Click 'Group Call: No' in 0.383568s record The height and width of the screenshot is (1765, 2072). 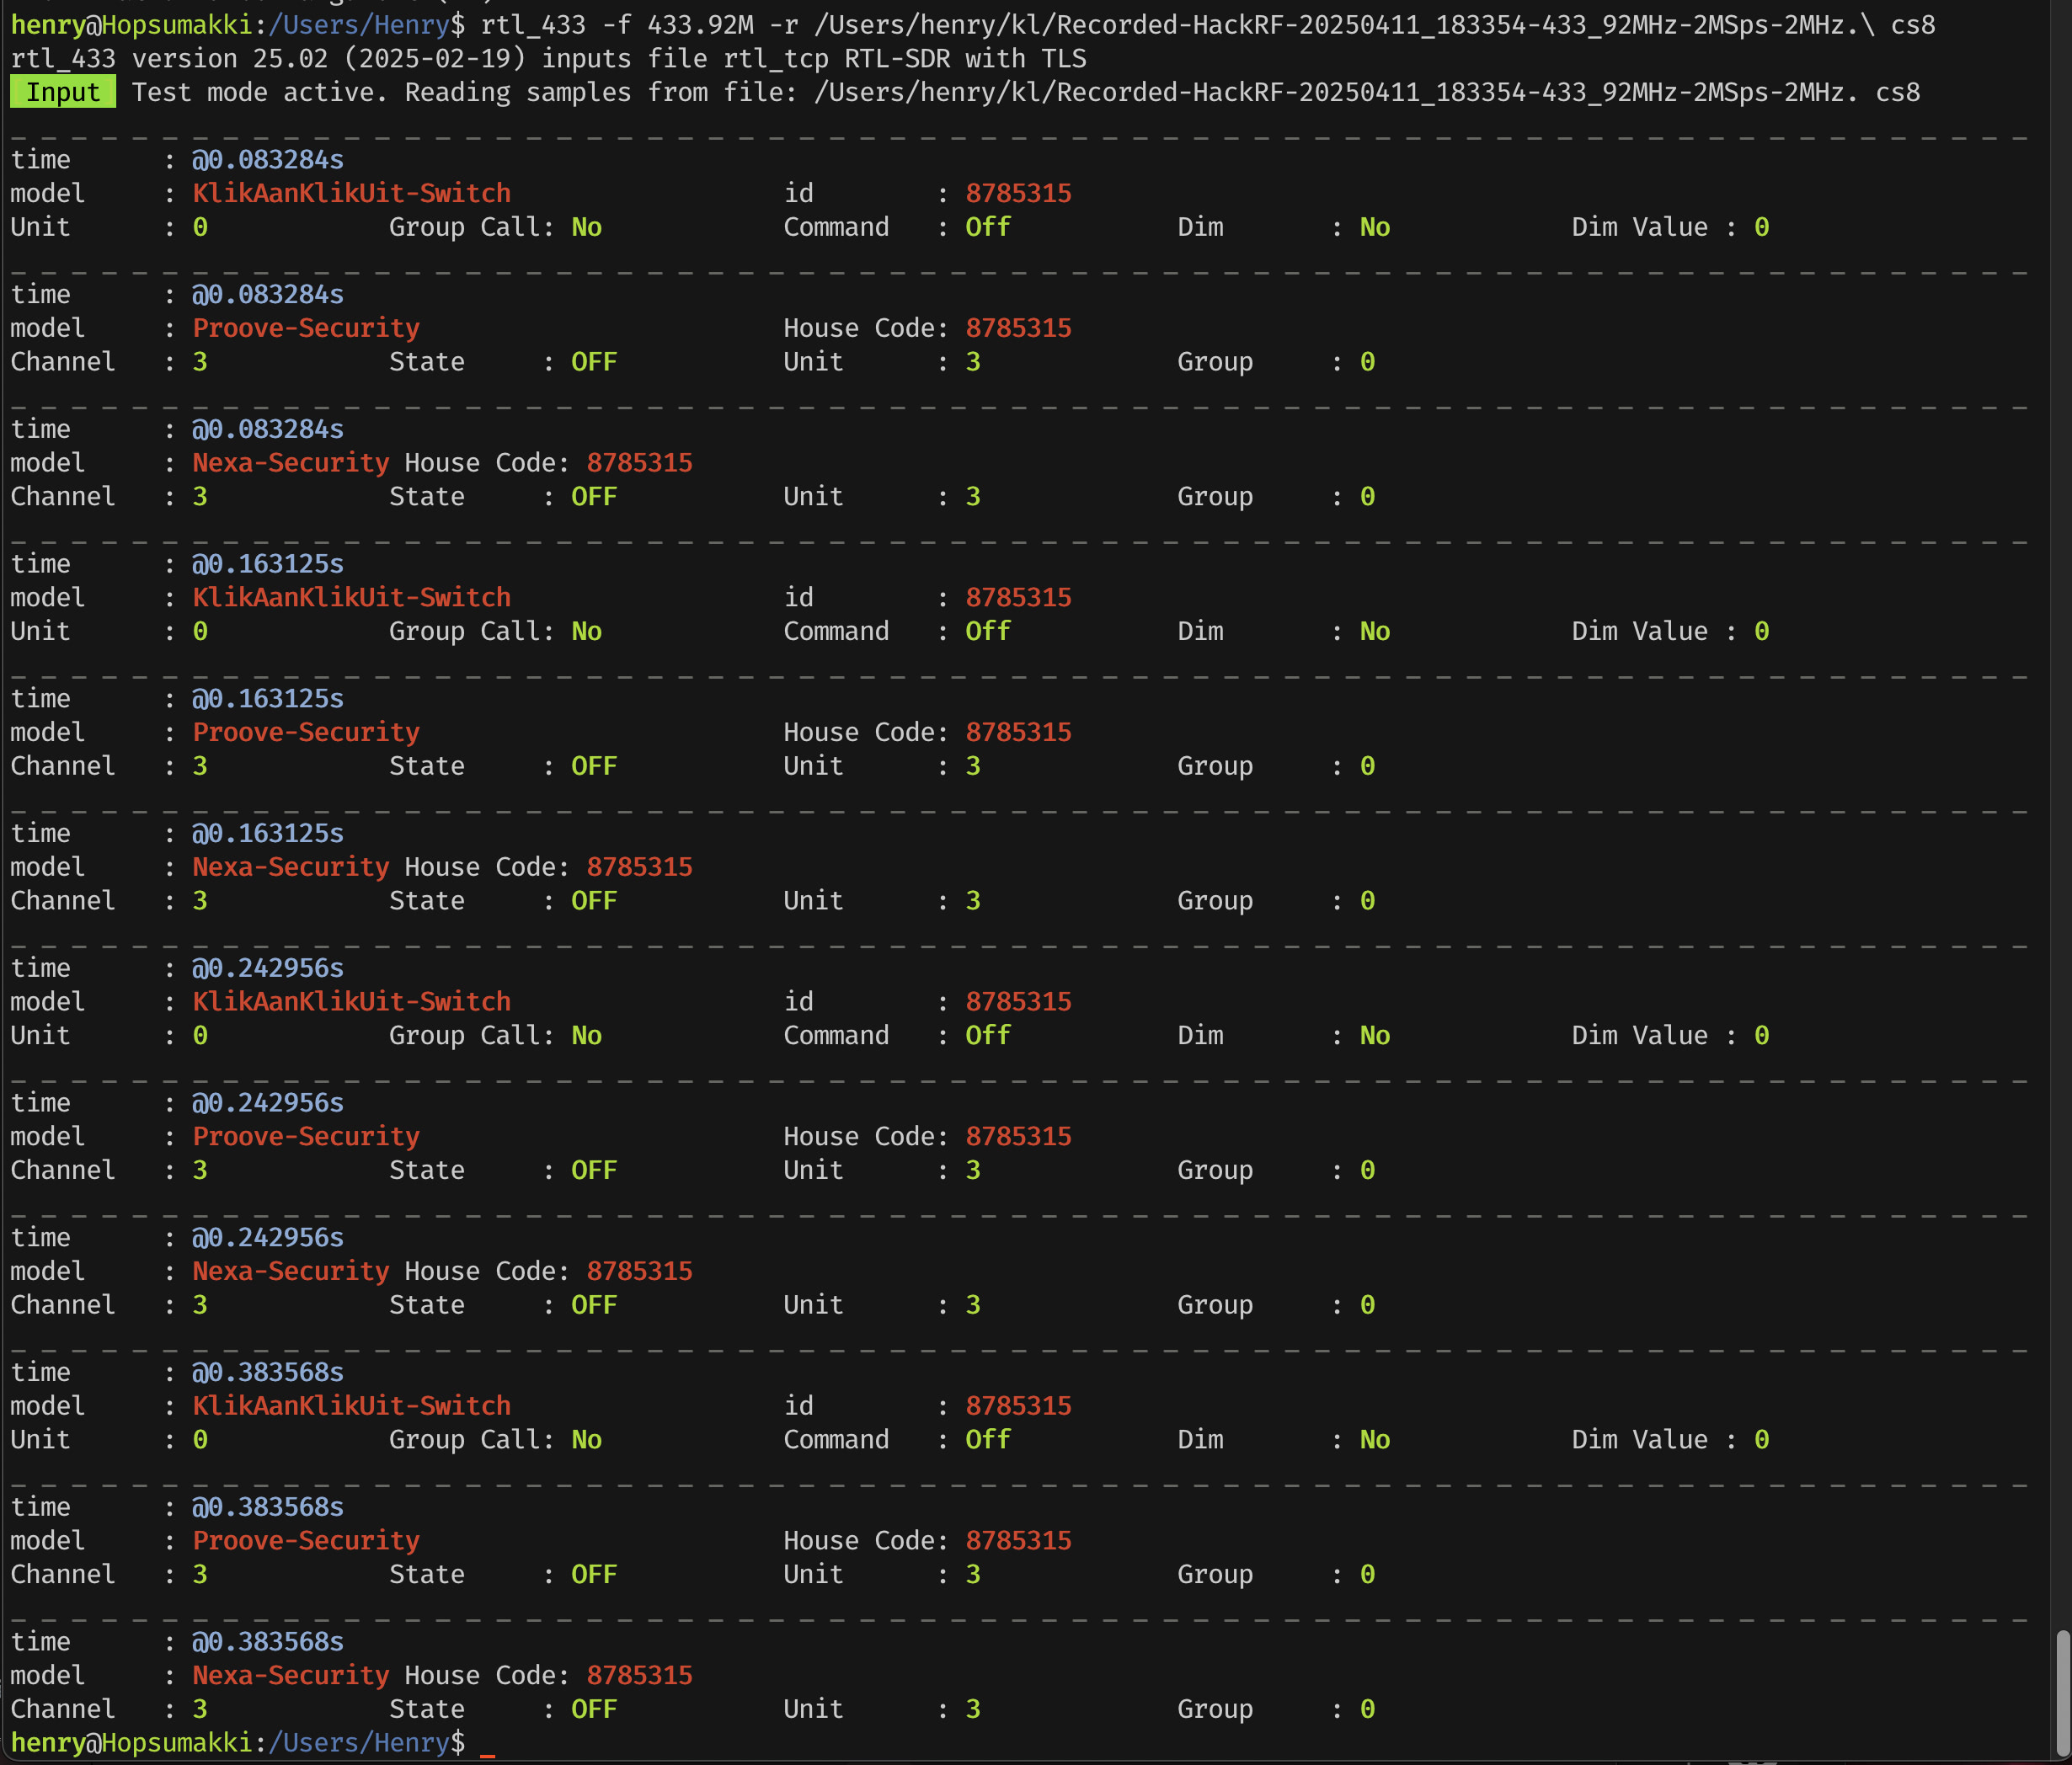coord(495,1439)
